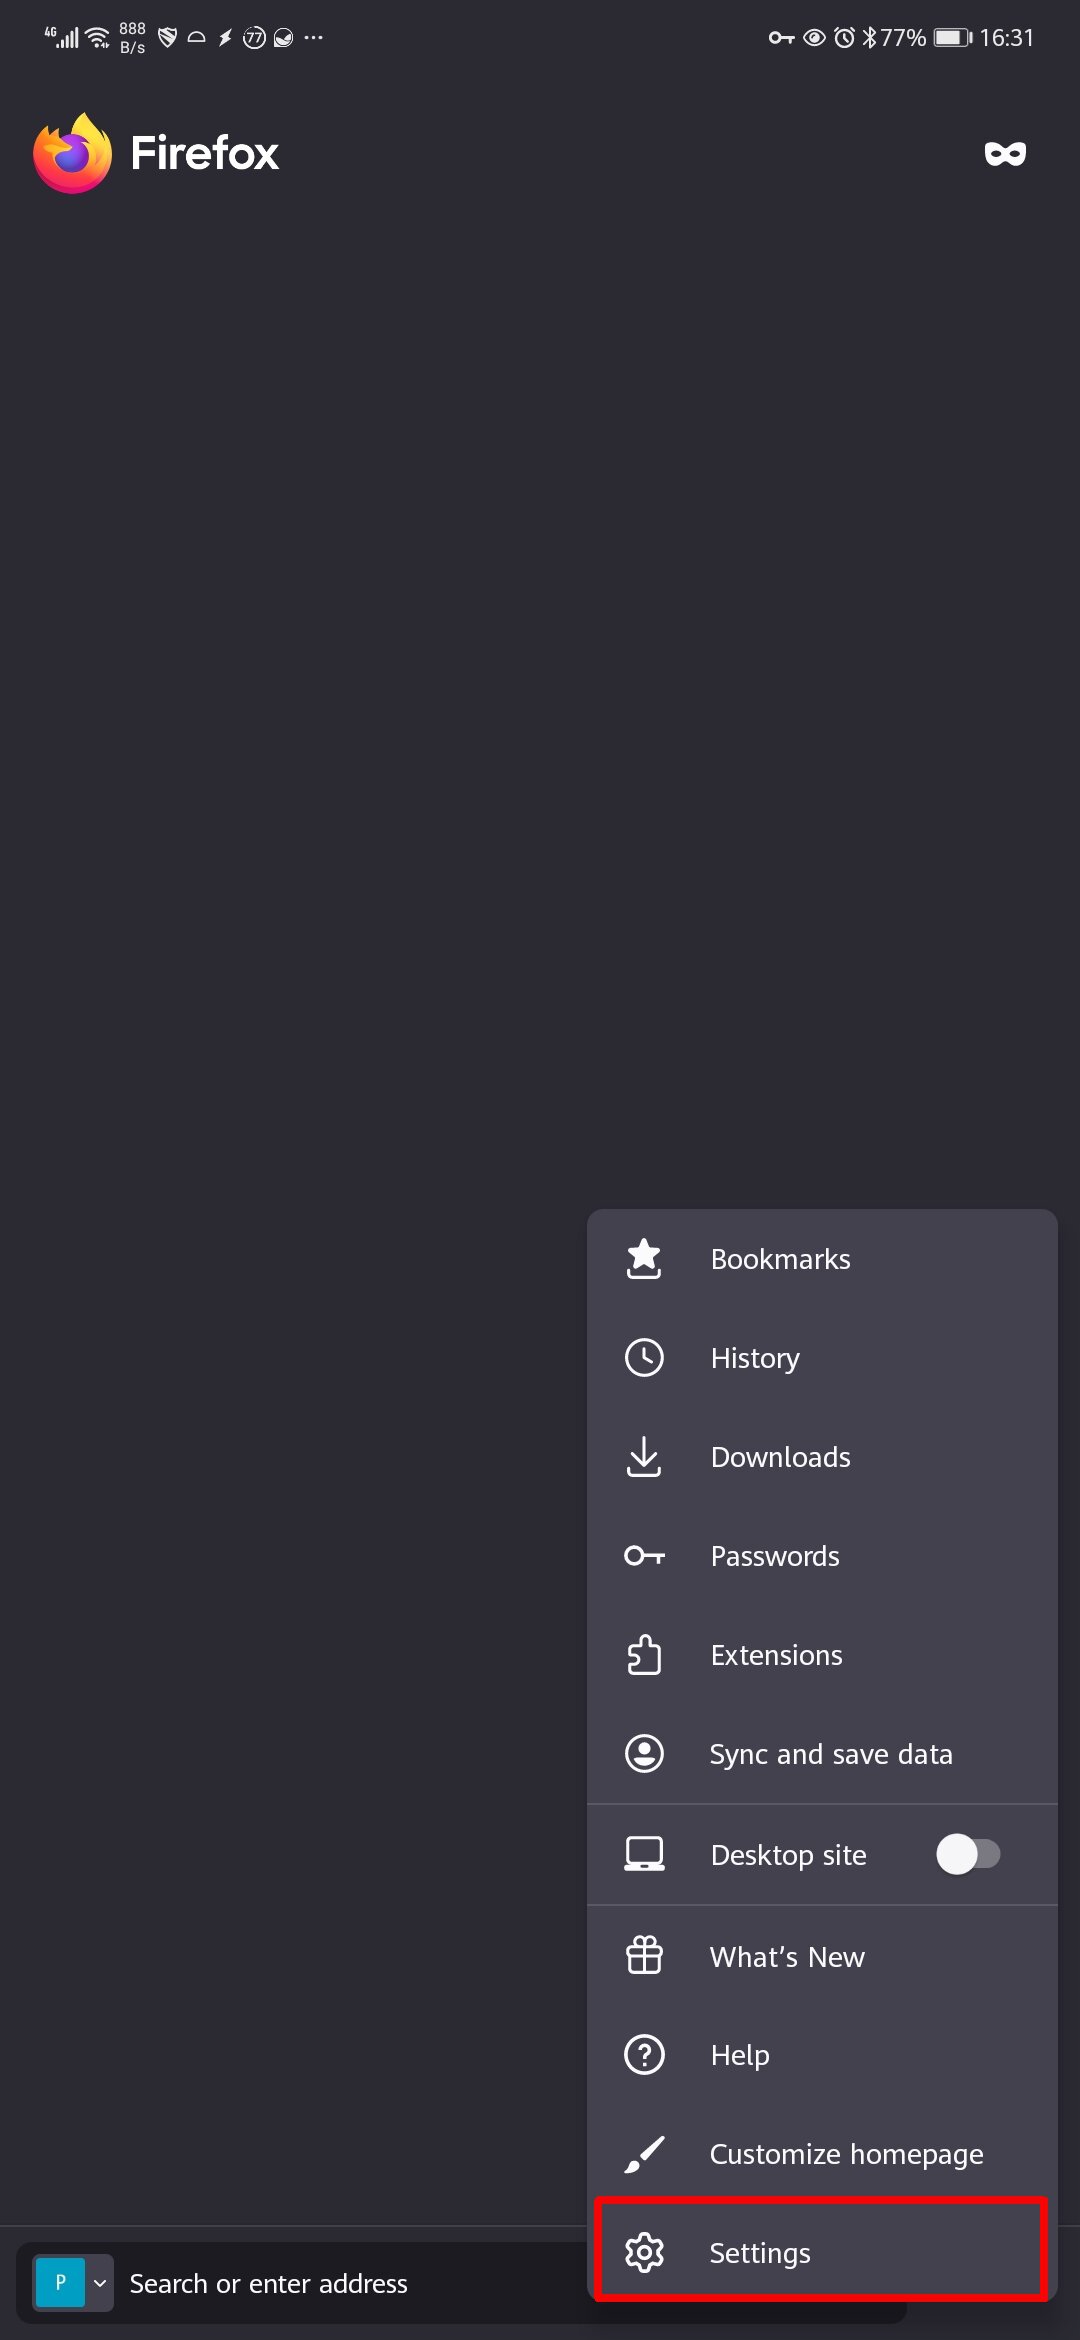Tap the battery indicator in status bar

click(951, 38)
